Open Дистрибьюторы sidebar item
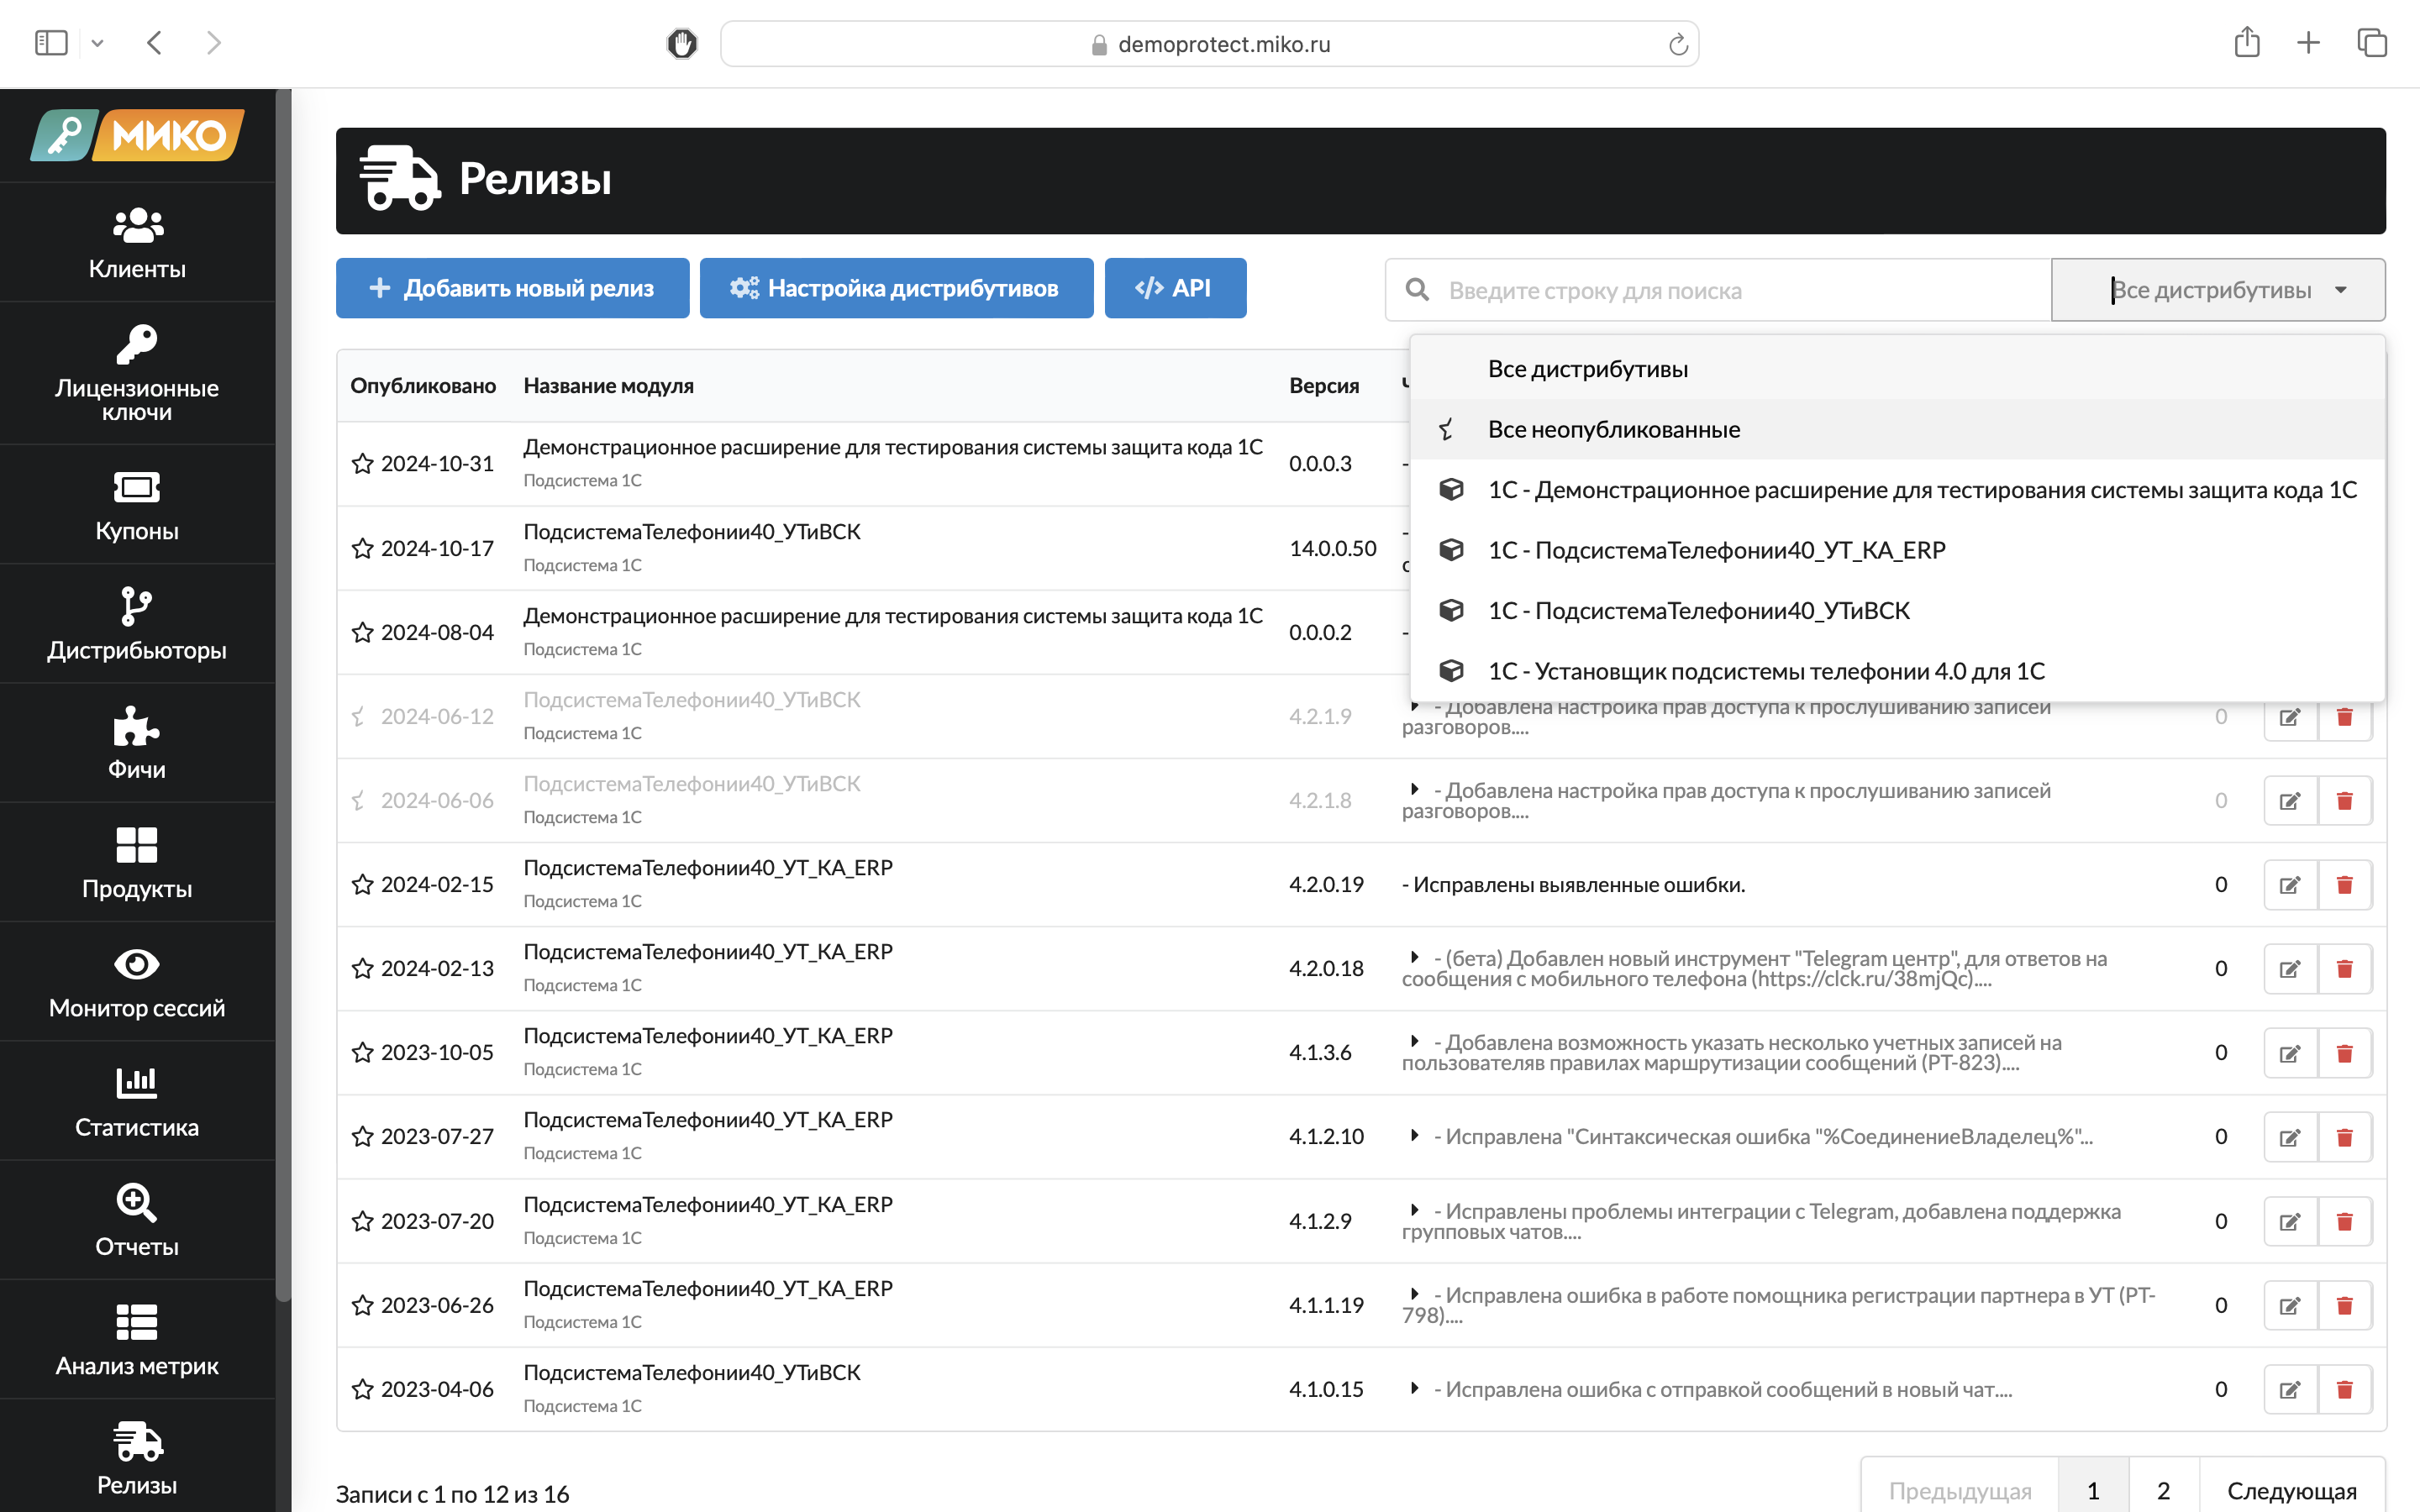This screenshot has height=1512, width=2420. click(x=137, y=624)
